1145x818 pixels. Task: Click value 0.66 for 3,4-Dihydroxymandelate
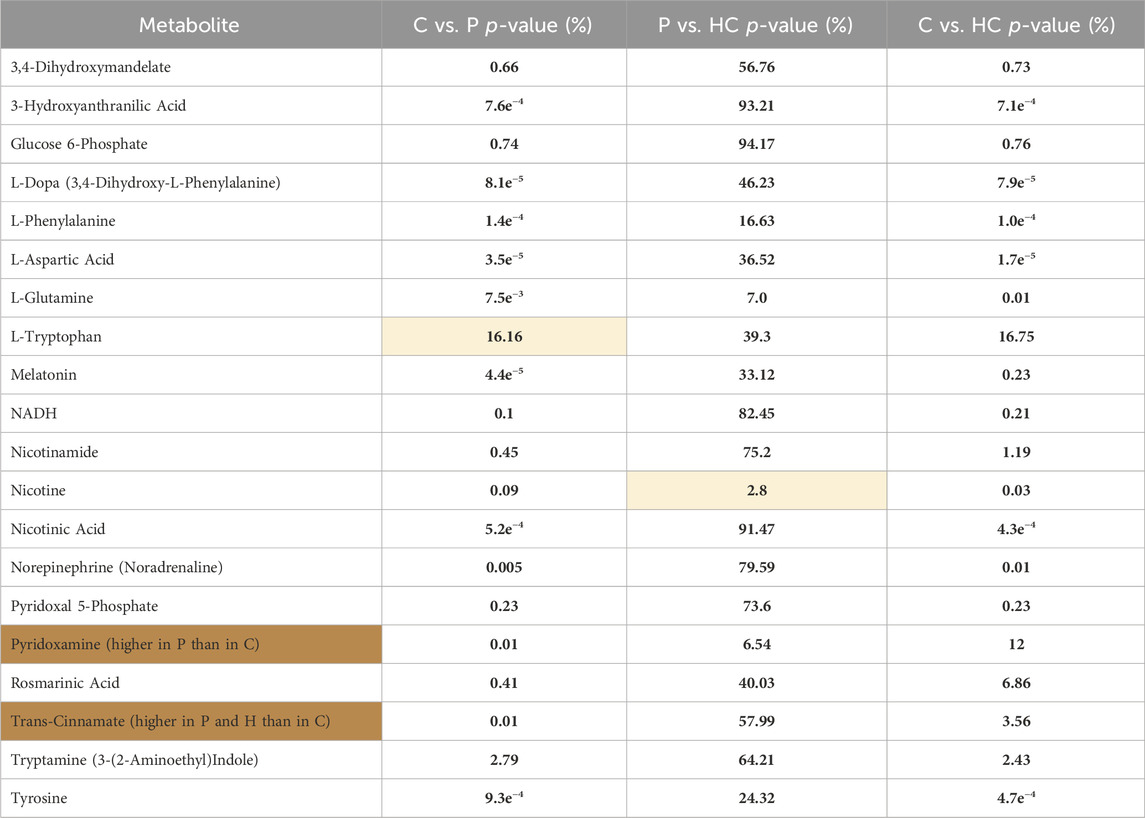coord(504,67)
